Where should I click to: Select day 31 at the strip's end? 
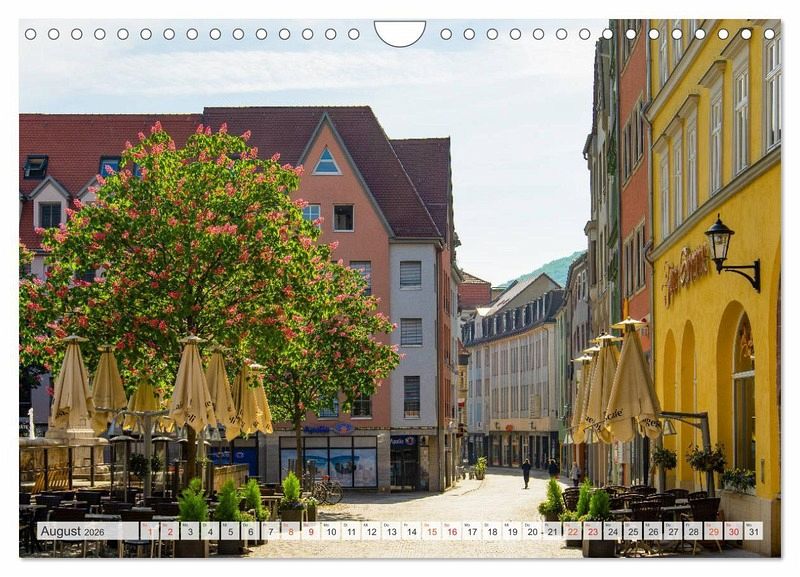click(x=752, y=531)
